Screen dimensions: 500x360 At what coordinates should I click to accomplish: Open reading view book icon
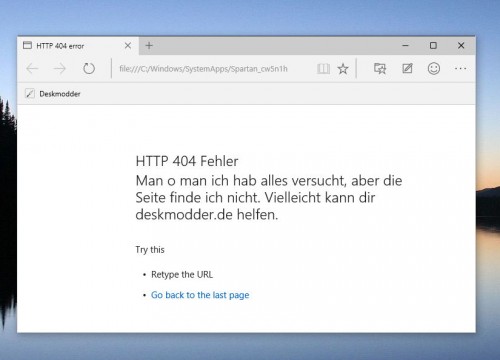tap(323, 69)
